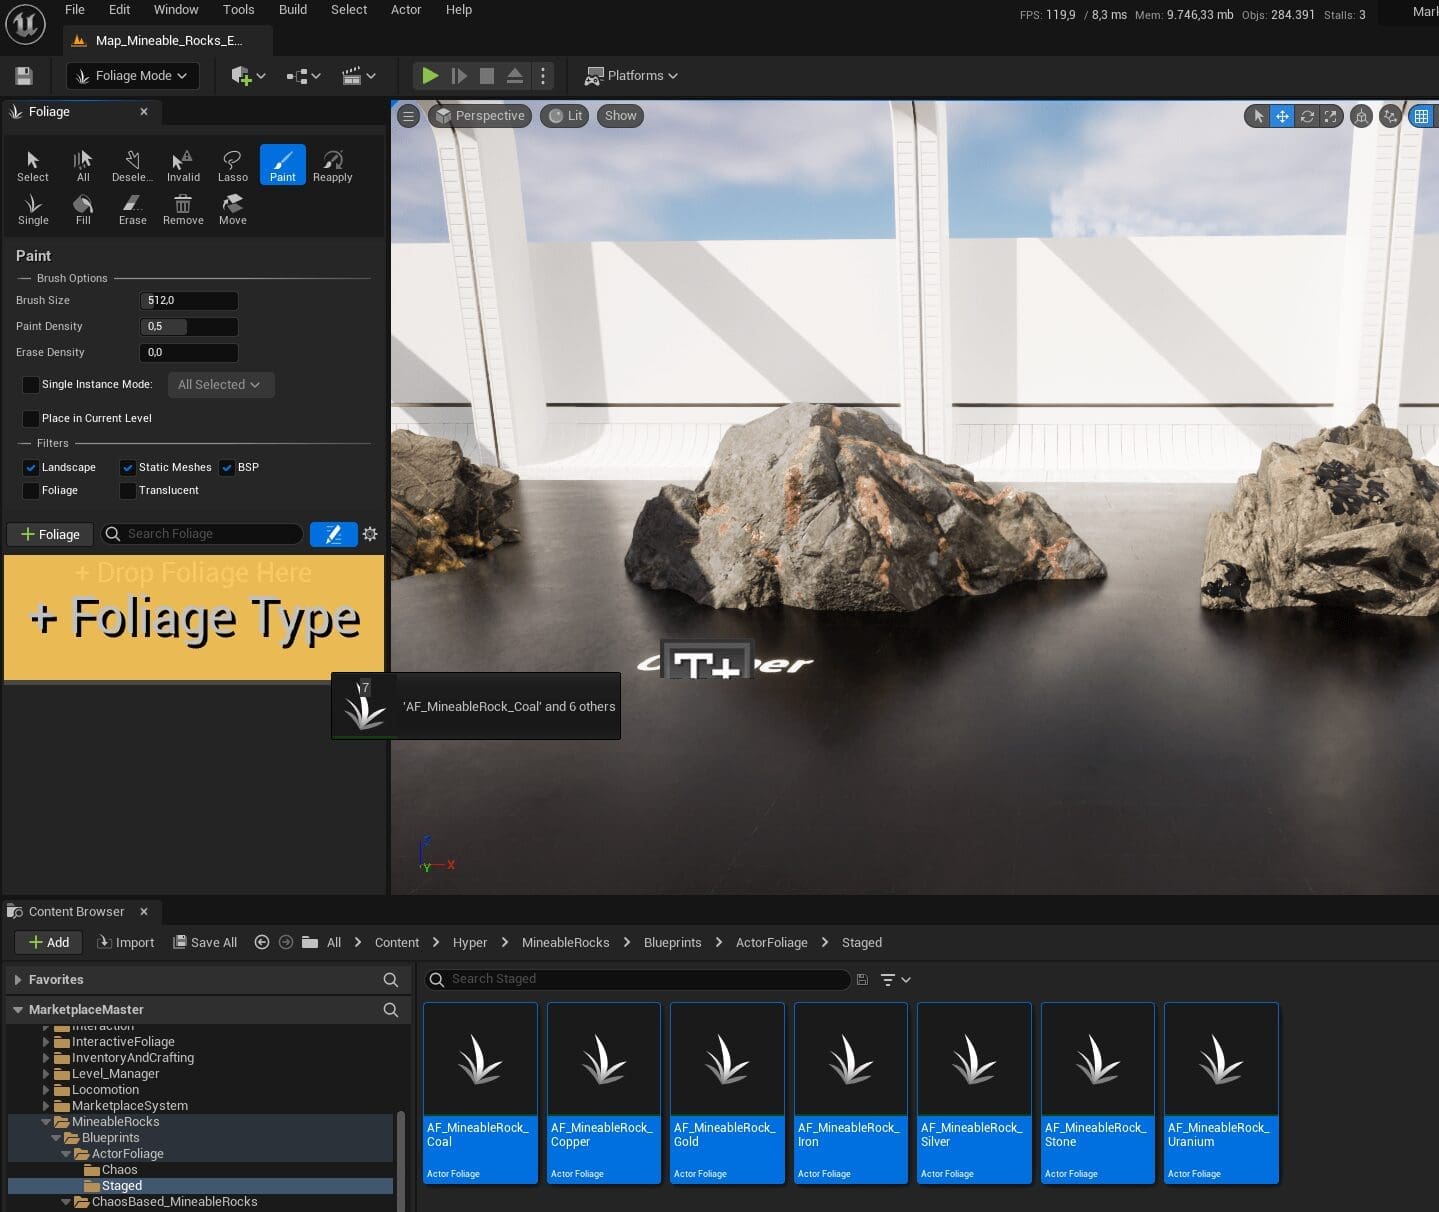Open the Platforms dropdown menu
This screenshot has height=1212, width=1439.
pos(632,76)
